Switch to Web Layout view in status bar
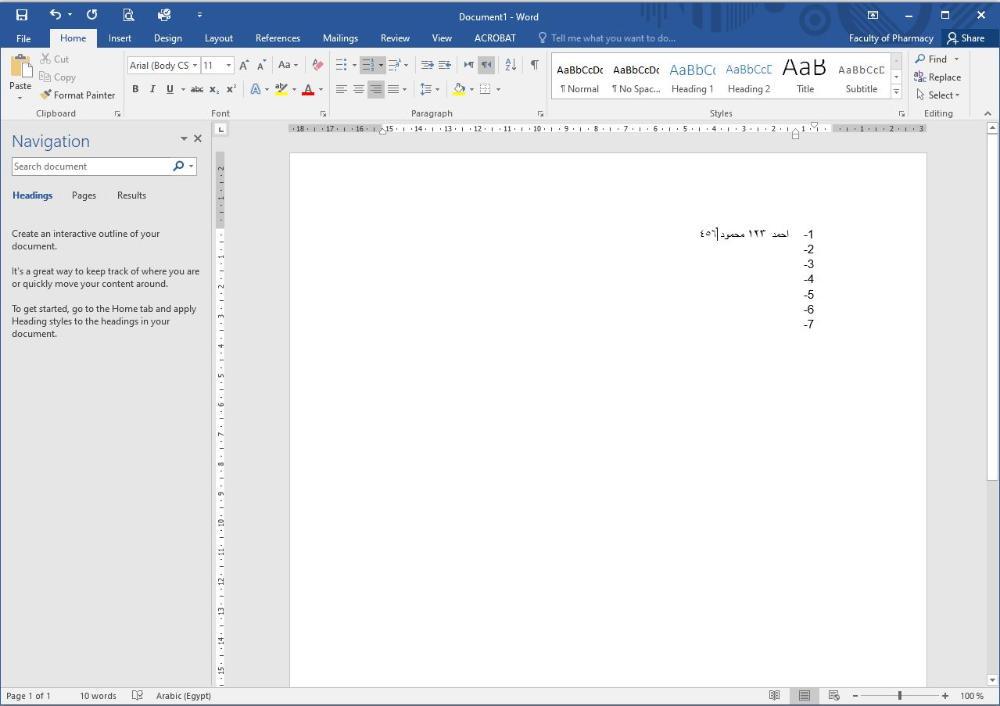 pyautogui.click(x=834, y=696)
